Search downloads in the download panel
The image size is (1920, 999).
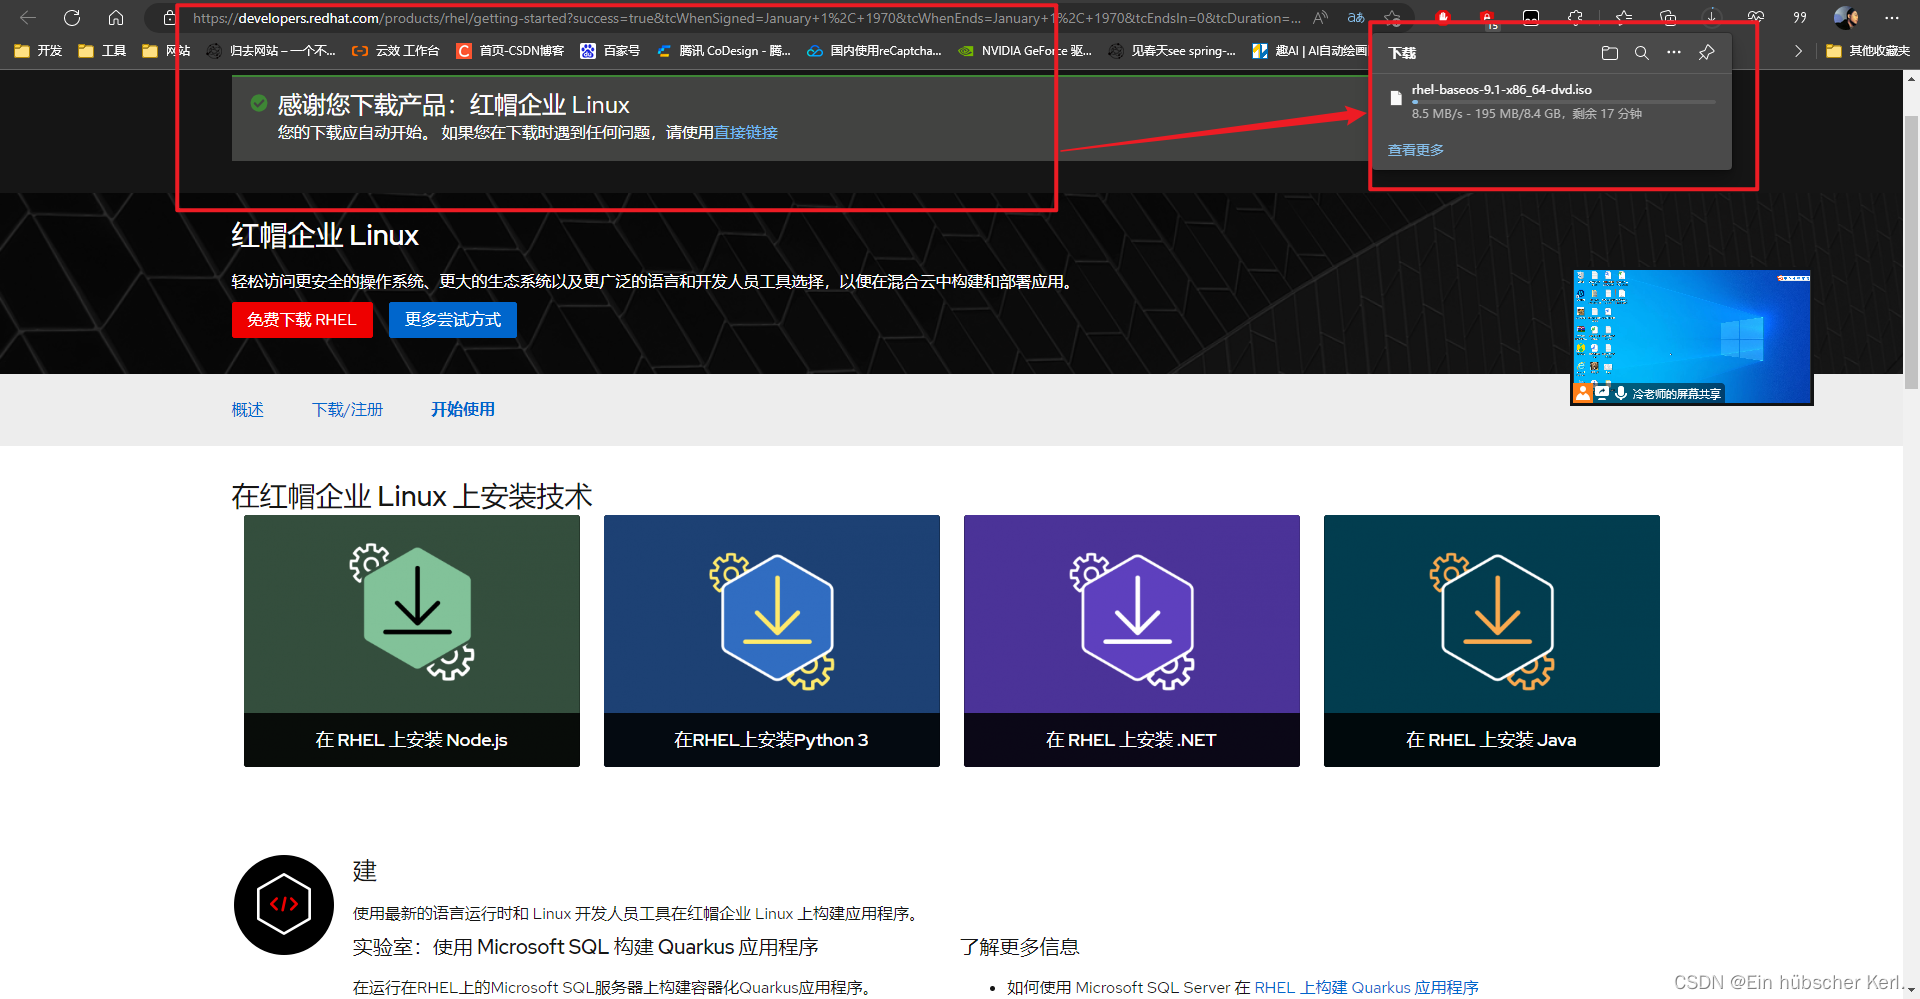pyautogui.click(x=1641, y=53)
